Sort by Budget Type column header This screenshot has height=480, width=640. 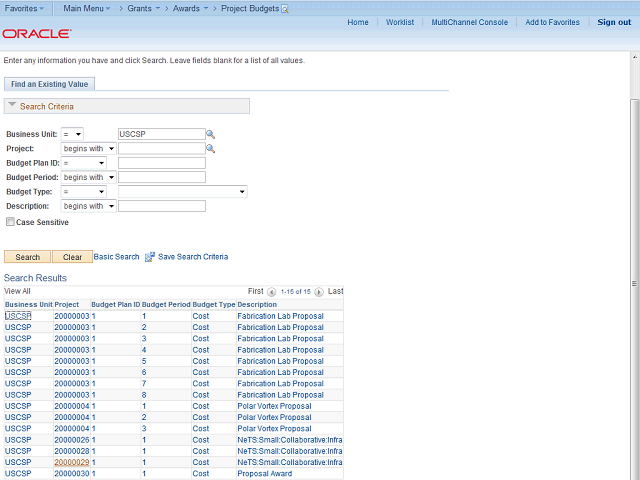pos(214,304)
